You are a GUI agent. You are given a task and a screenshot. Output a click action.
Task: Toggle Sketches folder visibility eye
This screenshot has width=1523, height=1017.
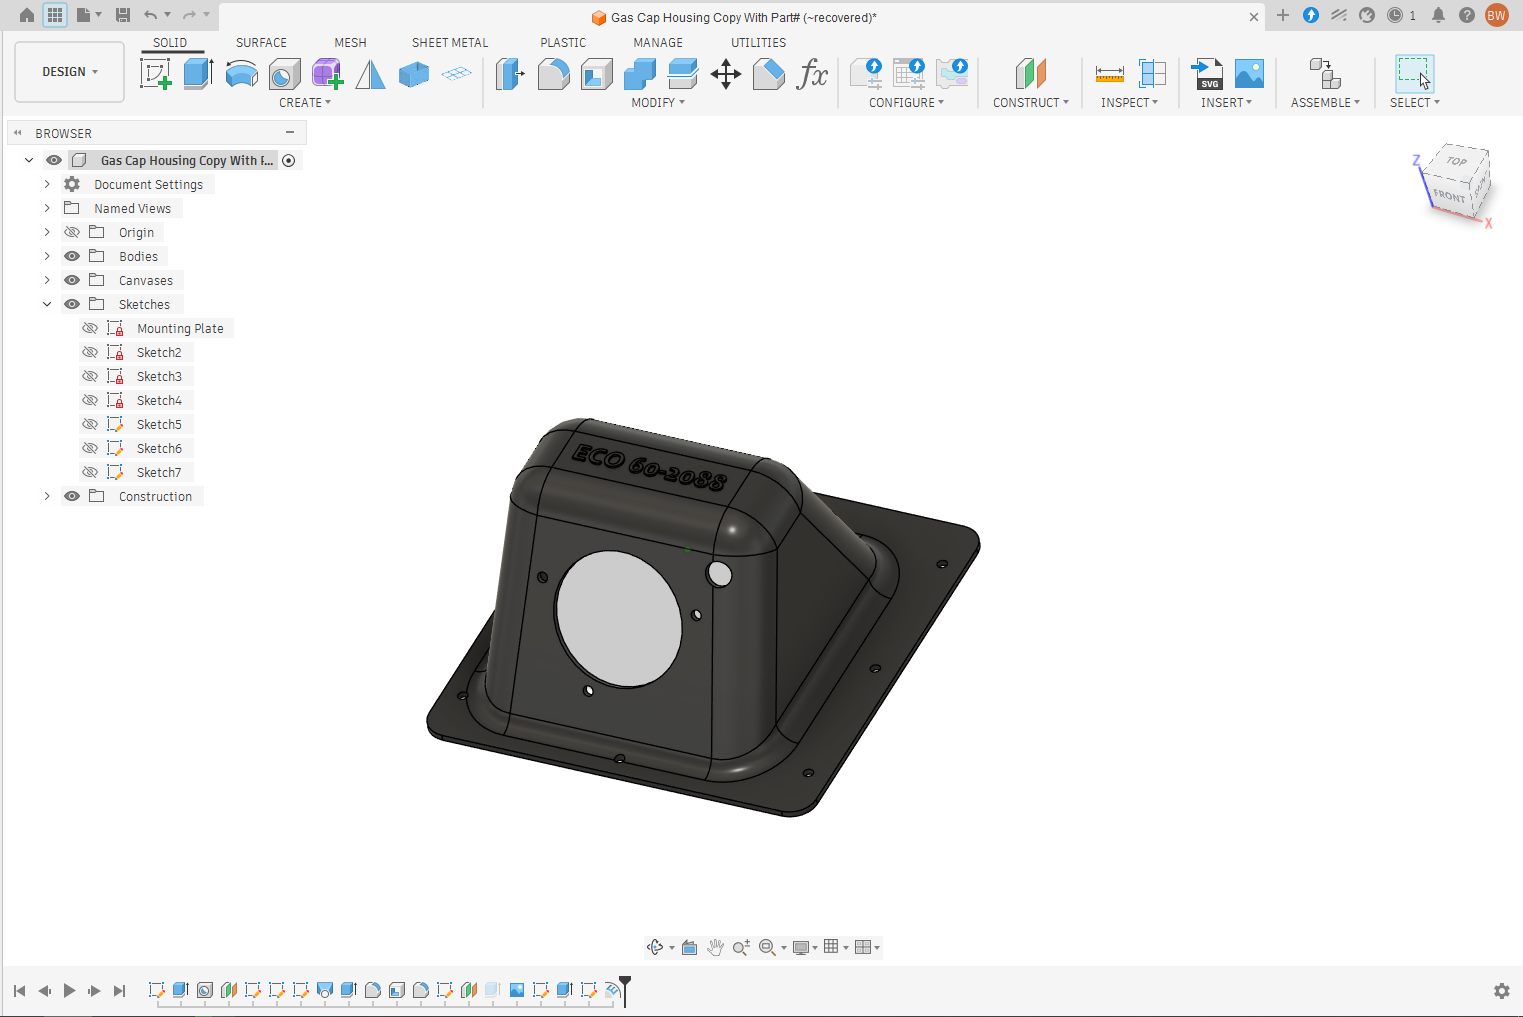click(72, 304)
